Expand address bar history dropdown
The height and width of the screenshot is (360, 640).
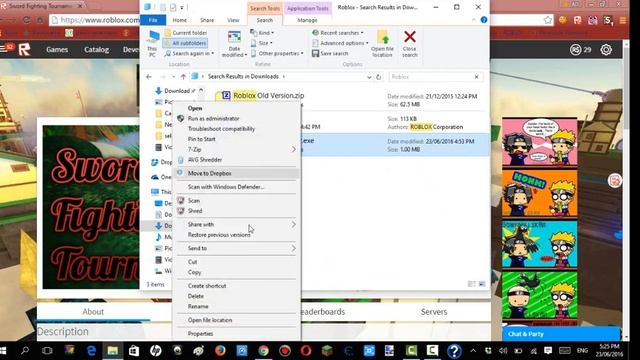(369, 77)
